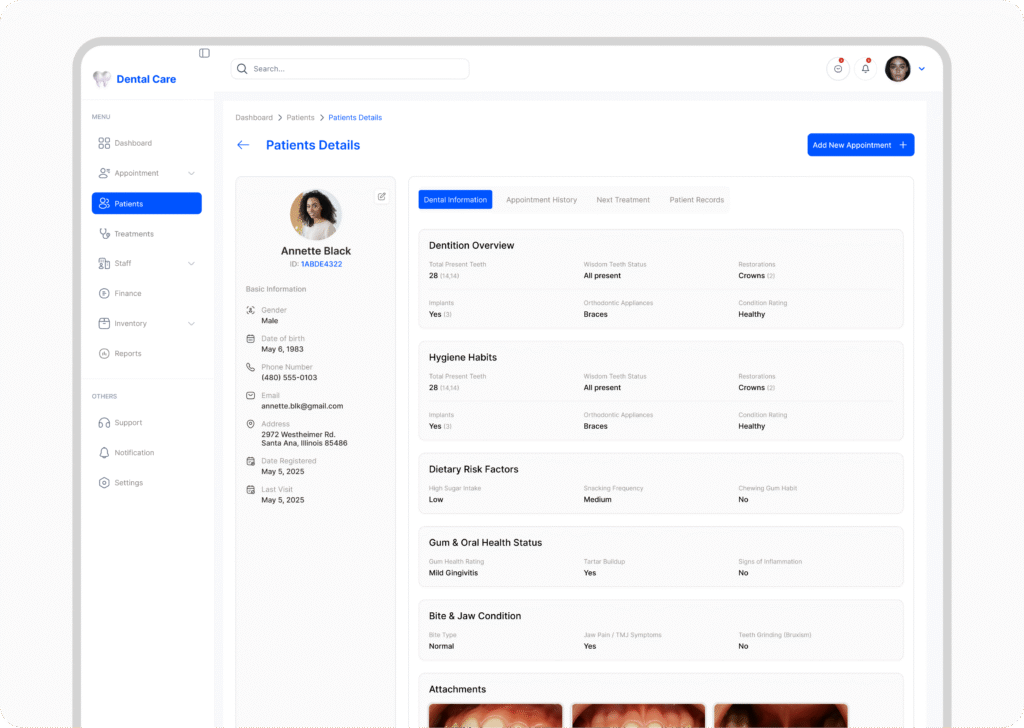Open Settings from the sidebar

[128, 483]
